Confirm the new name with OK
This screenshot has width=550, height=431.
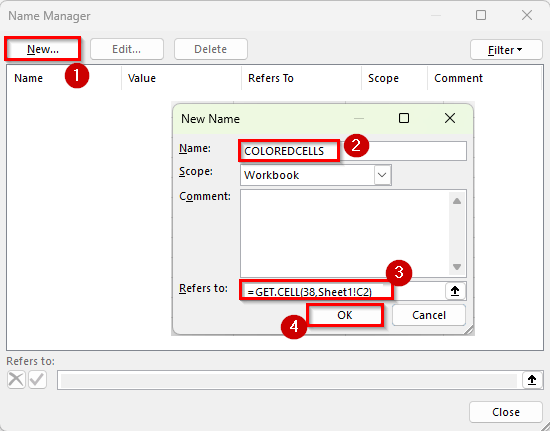pyautogui.click(x=345, y=315)
